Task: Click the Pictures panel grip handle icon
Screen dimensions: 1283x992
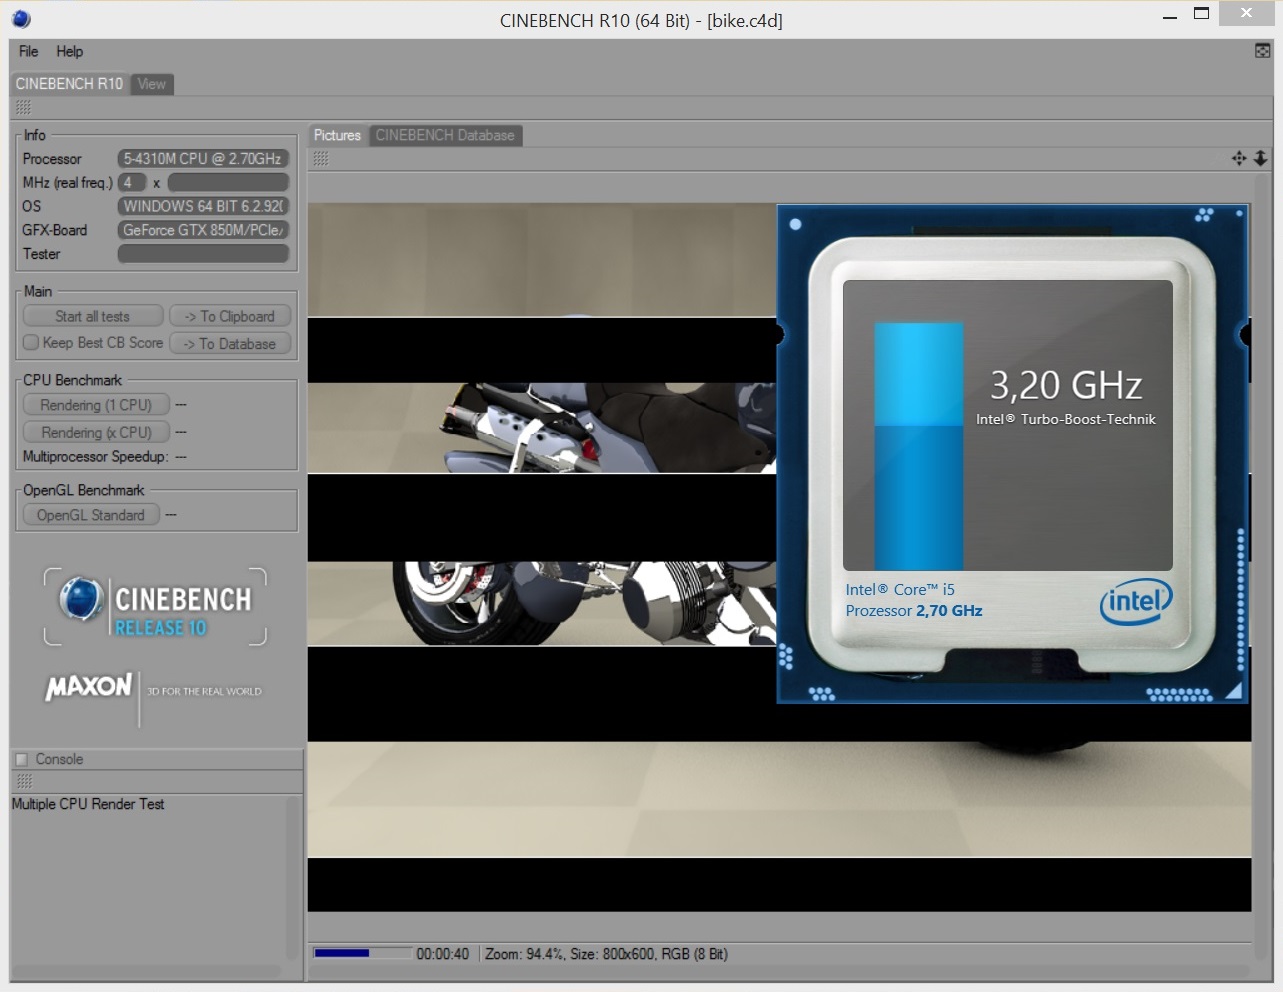Action: 321,158
